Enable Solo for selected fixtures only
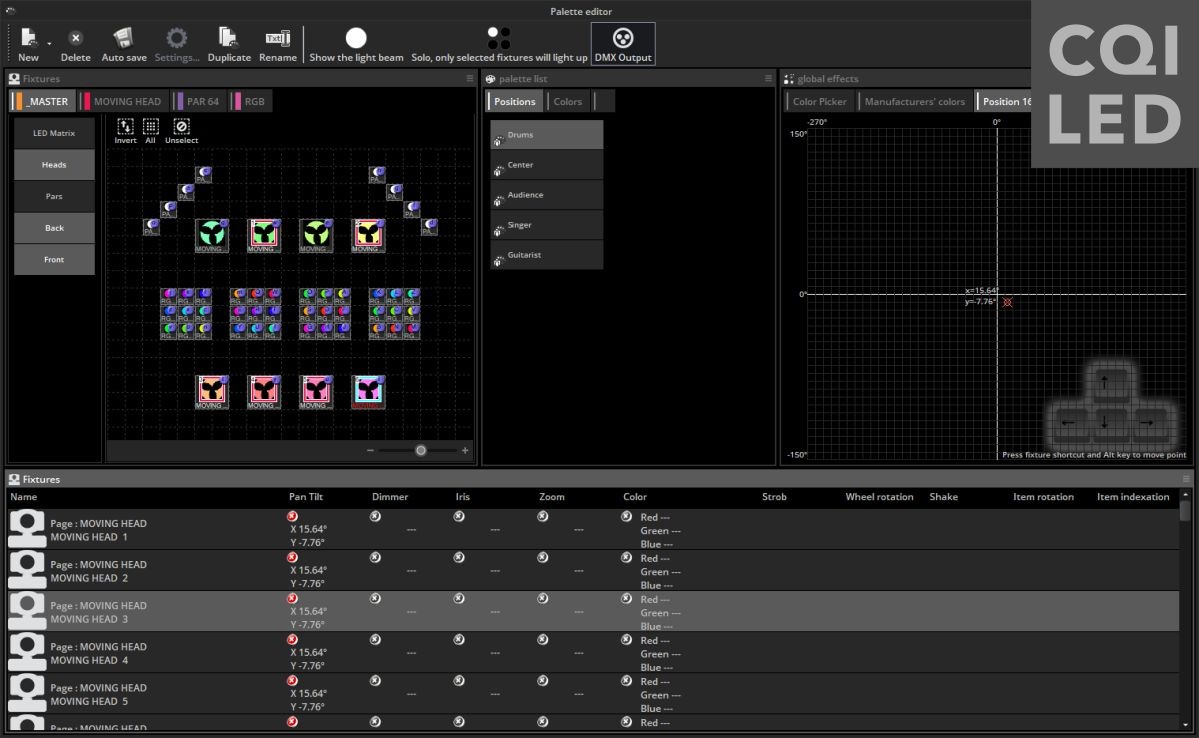Screen dimensions: 1199x738 pos(499,39)
